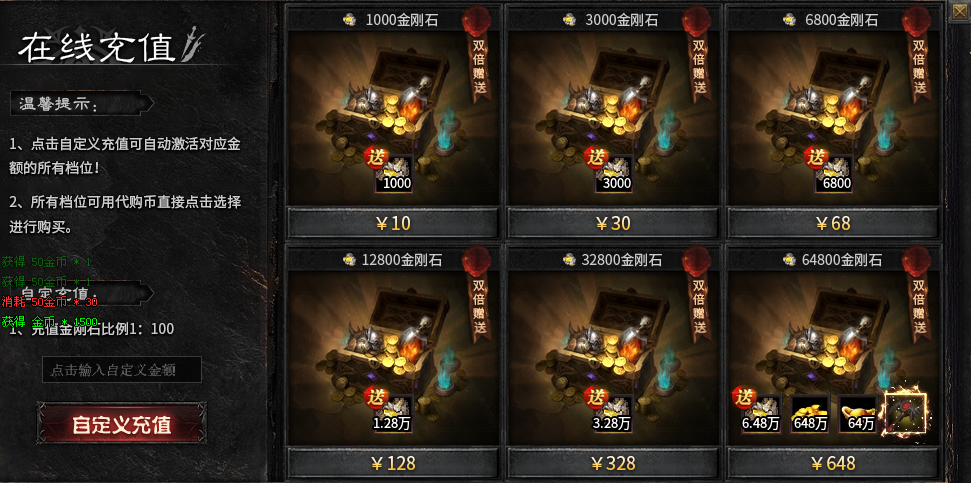Click the 6800 diamond bonus reward icon

pos(834,174)
